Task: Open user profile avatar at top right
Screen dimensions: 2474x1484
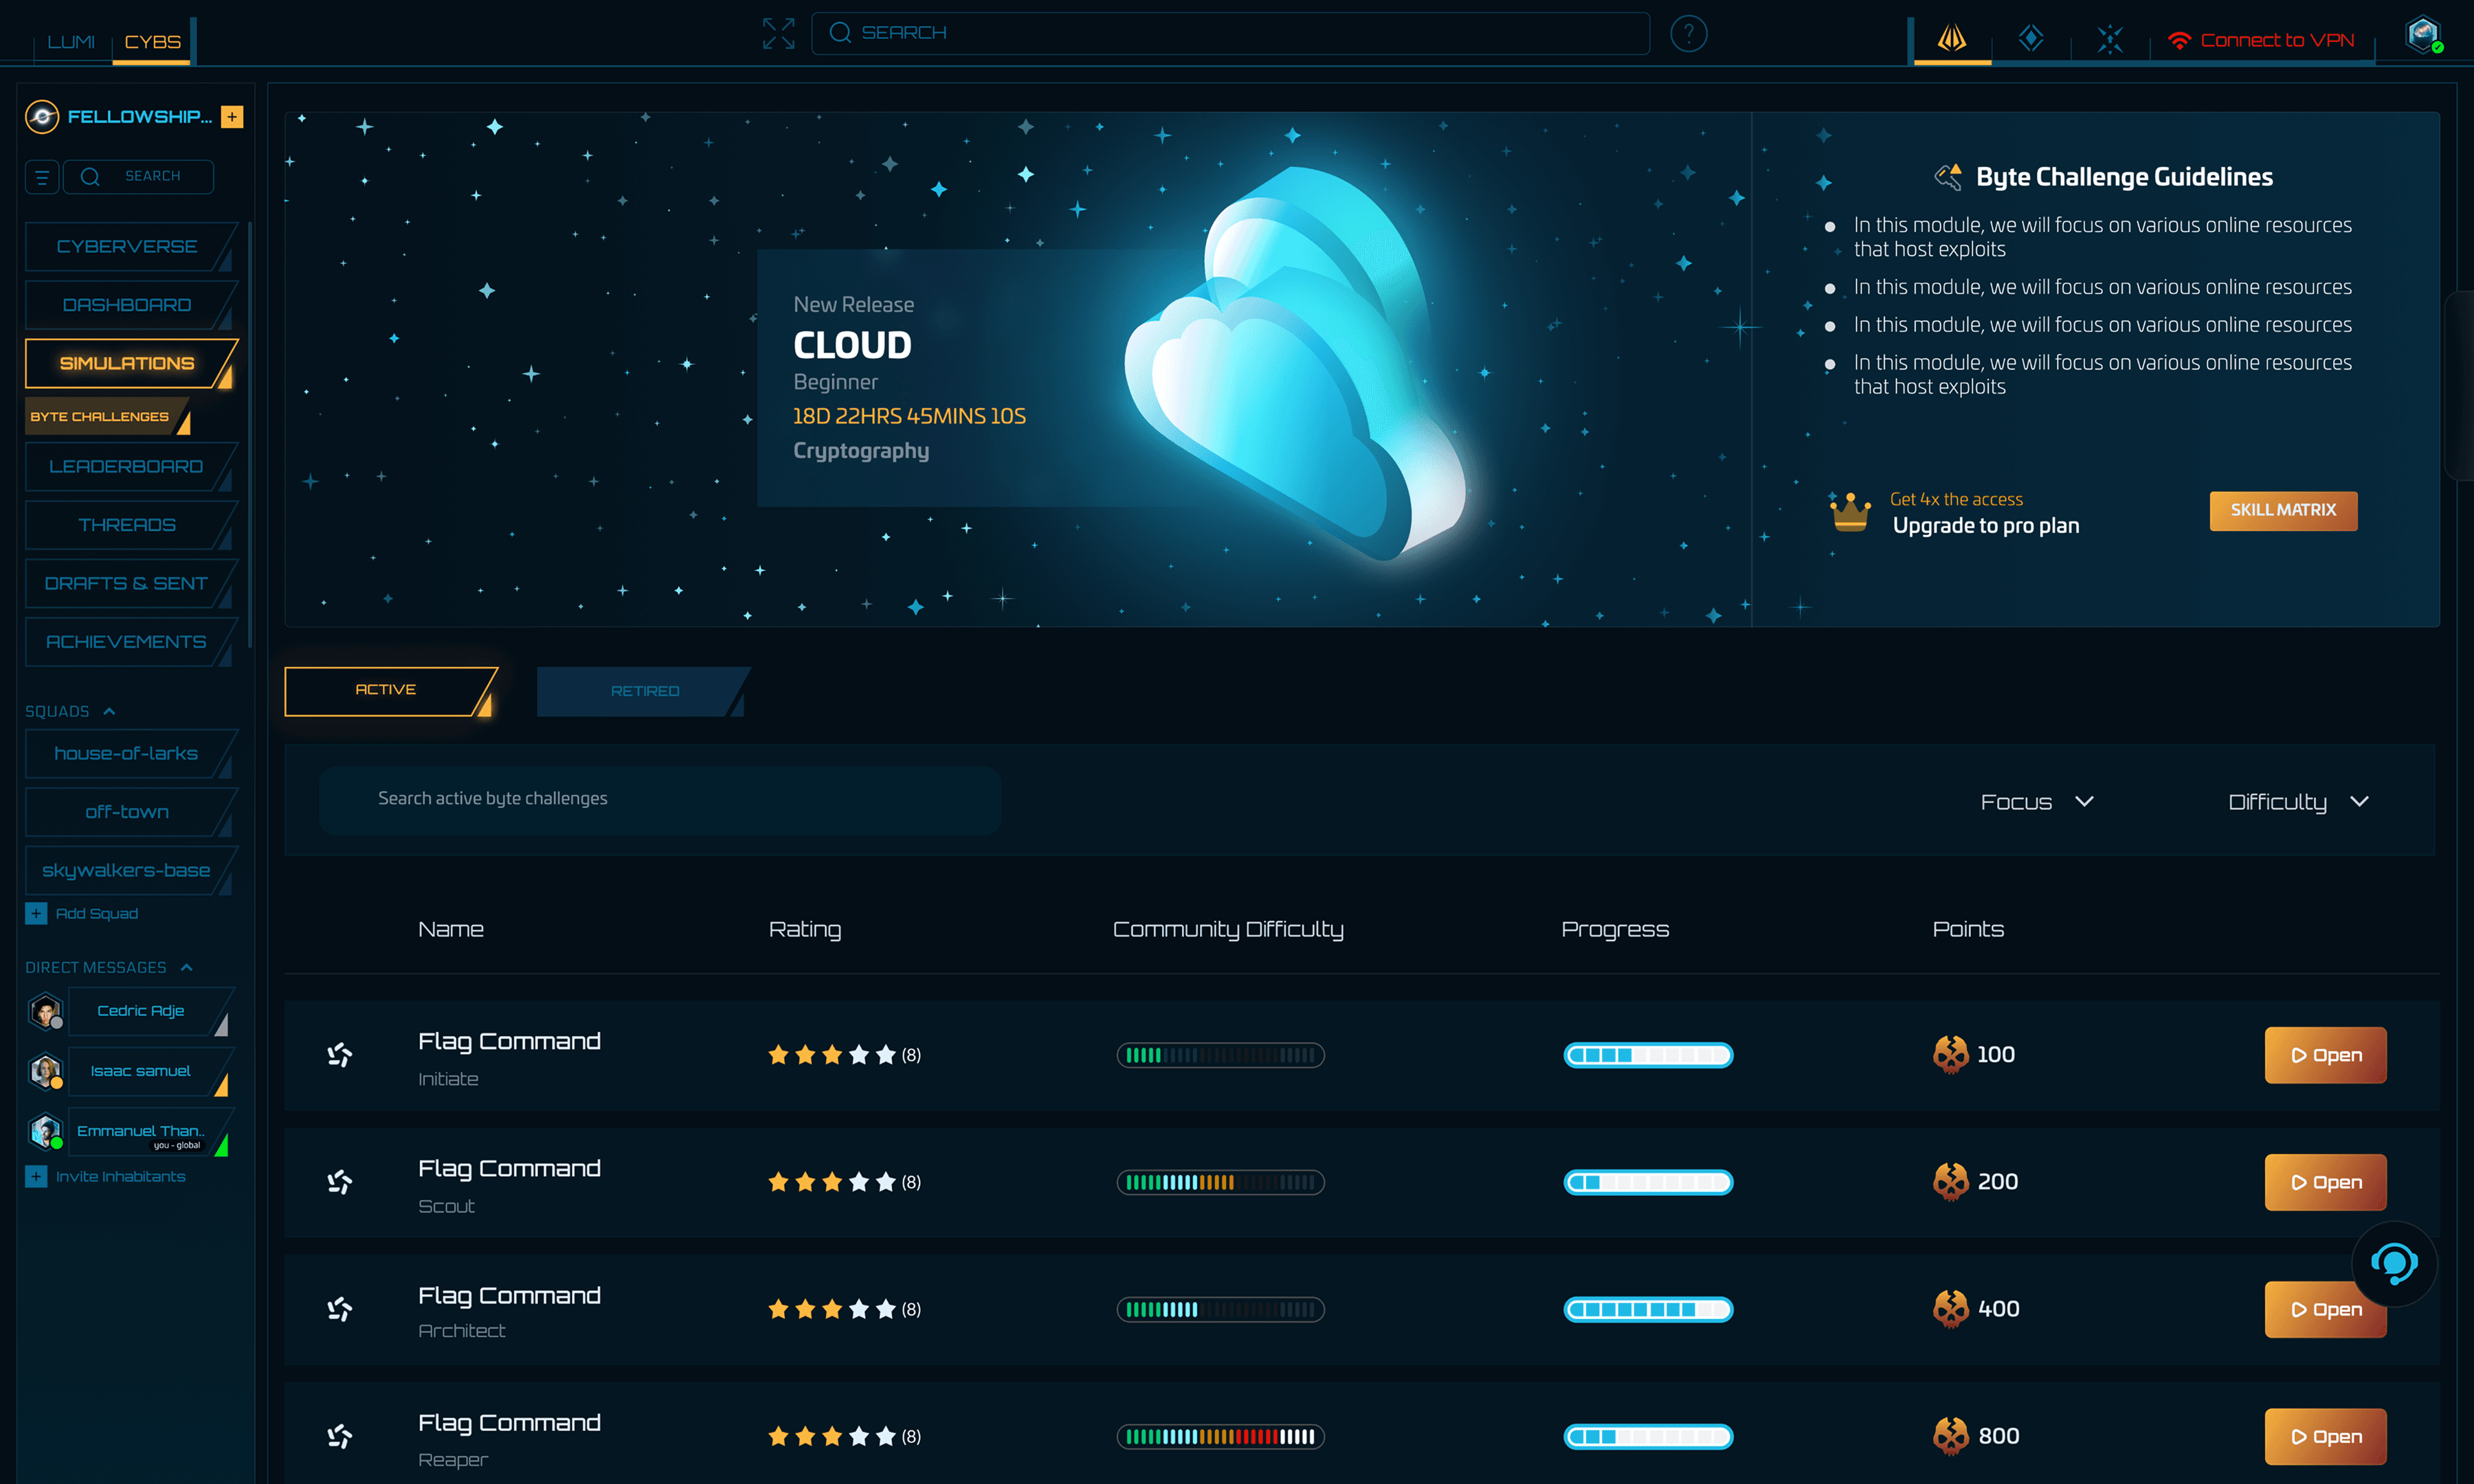Action: [2422, 35]
